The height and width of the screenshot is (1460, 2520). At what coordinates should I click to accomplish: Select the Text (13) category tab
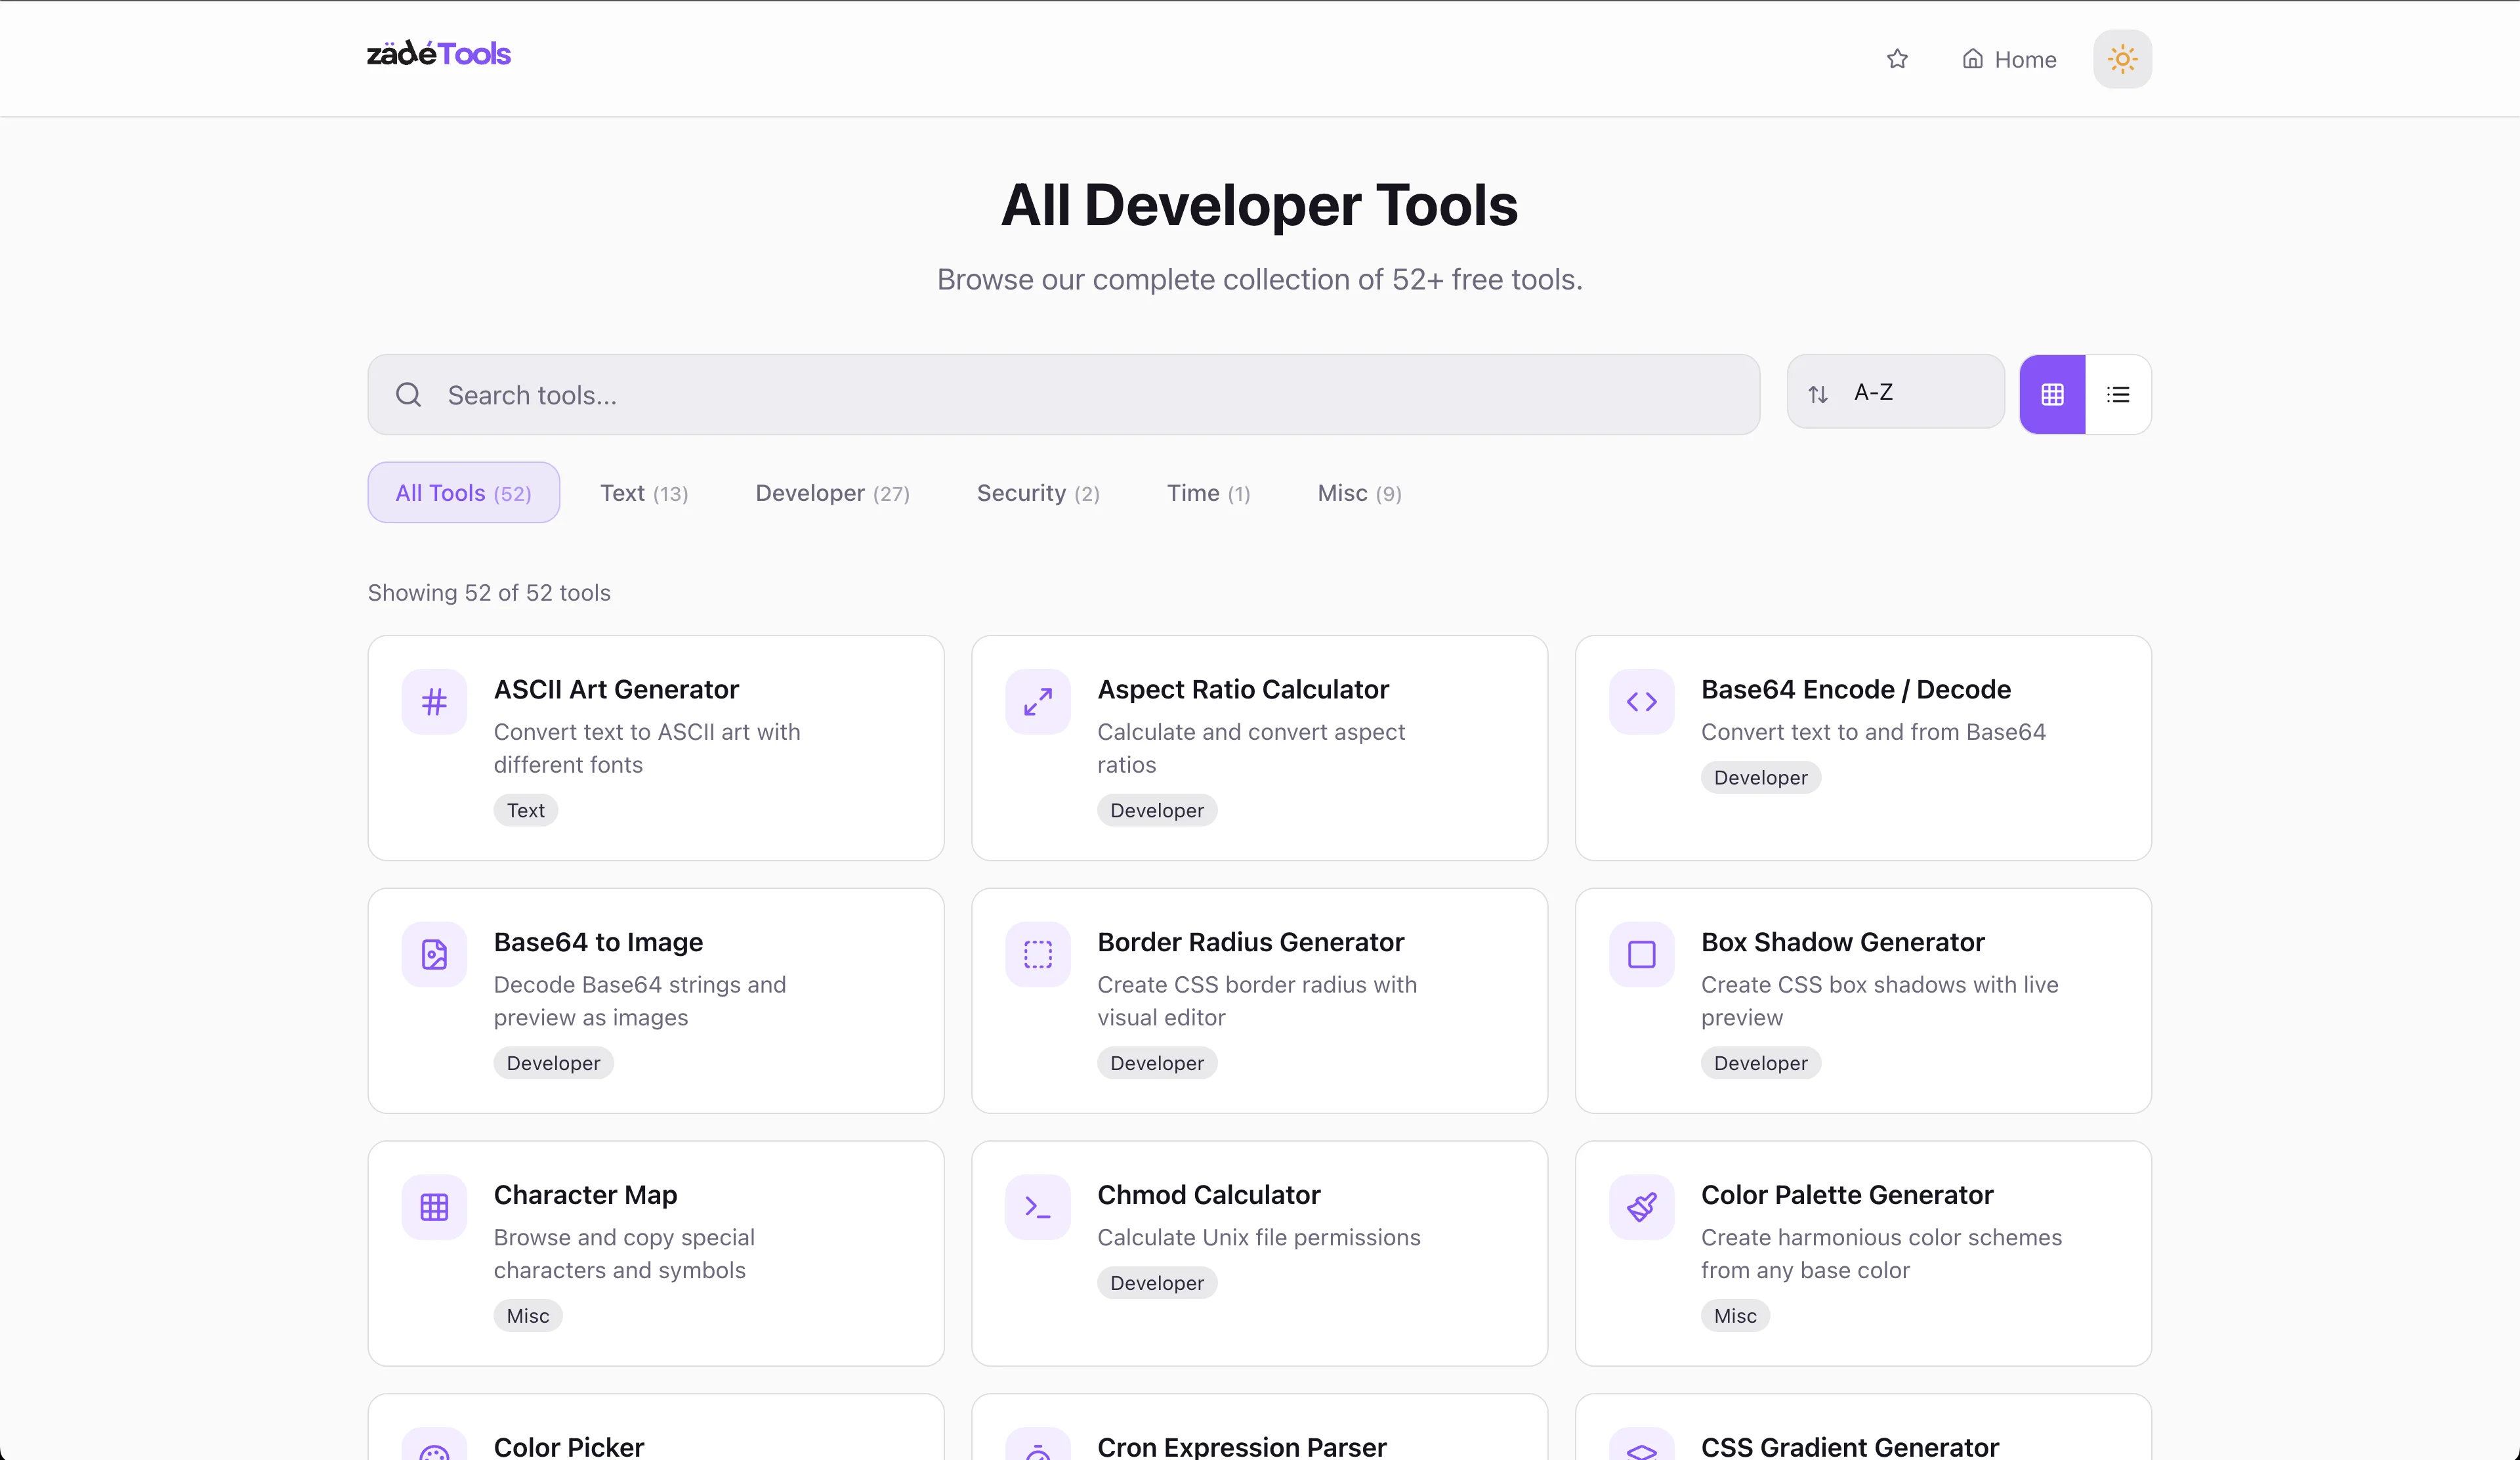point(644,493)
